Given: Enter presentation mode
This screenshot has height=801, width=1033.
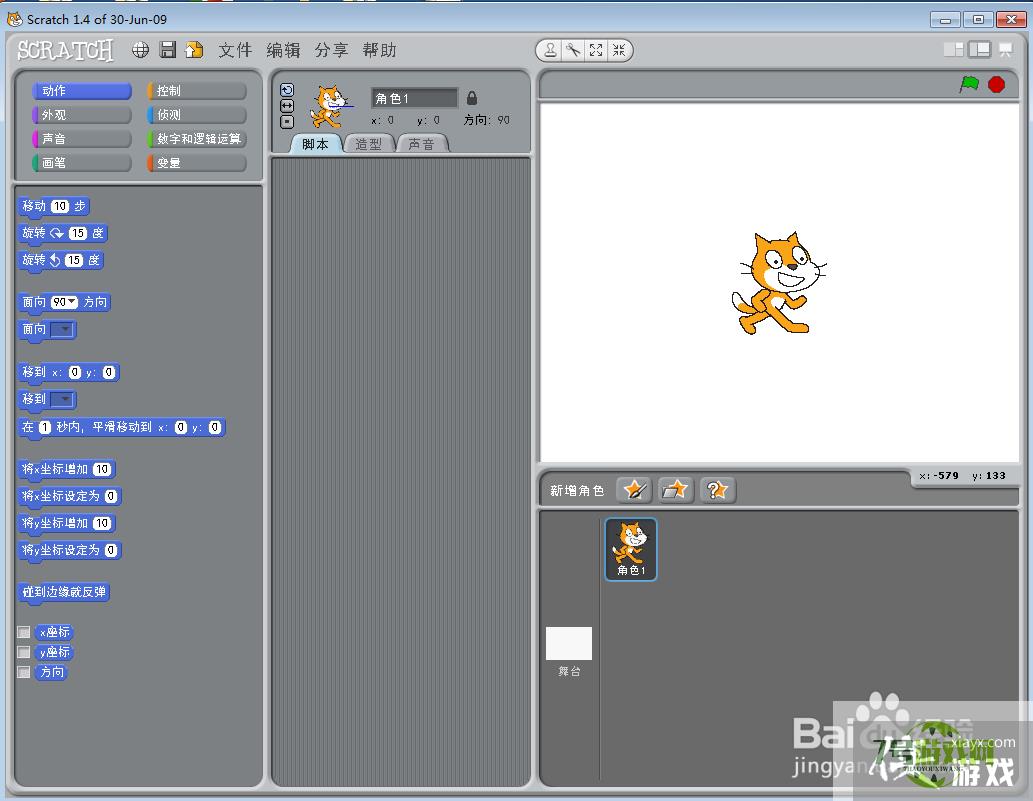Looking at the screenshot, I should coord(1005,49).
